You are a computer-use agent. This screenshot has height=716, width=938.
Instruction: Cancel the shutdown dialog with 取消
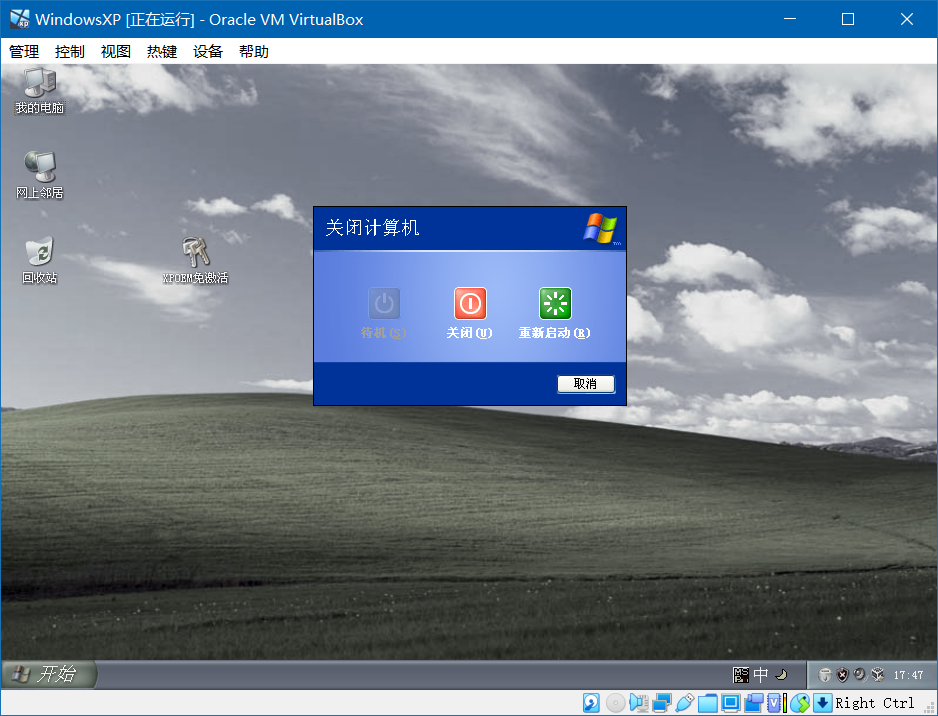[586, 384]
